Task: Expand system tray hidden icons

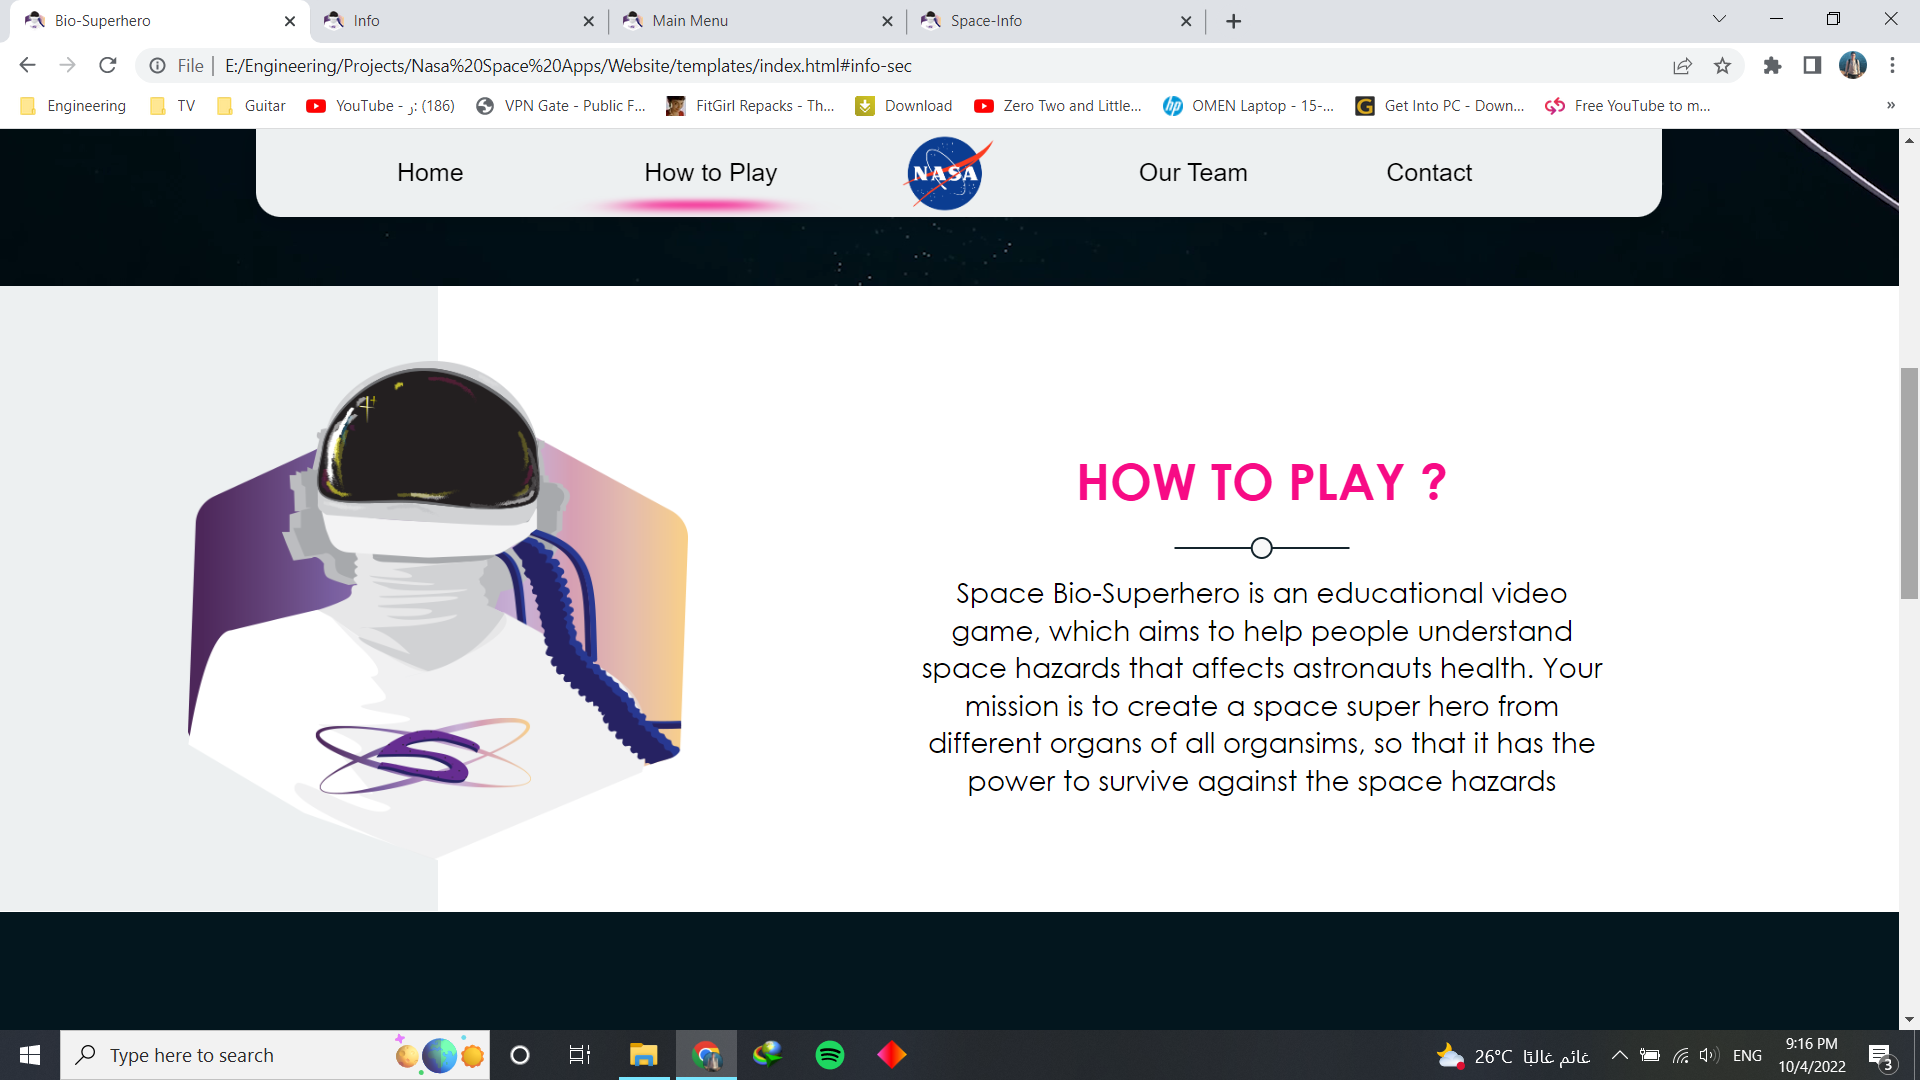Action: pyautogui.click(x=1619, y=1055)
